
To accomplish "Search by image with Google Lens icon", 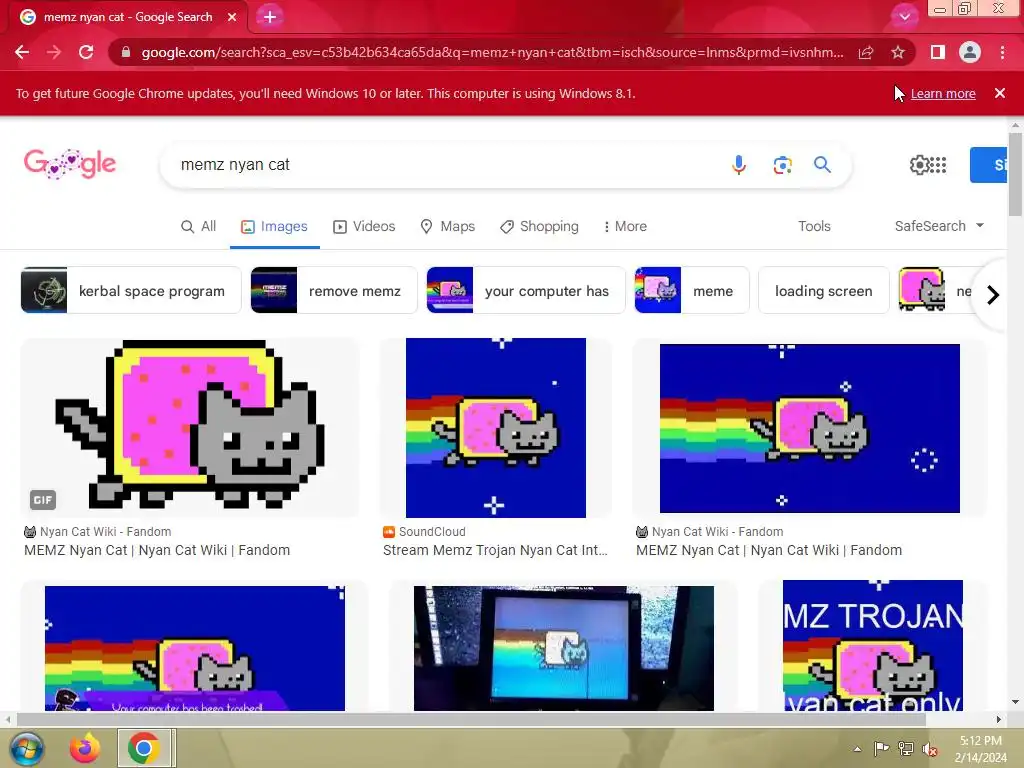I will click(x=782, y=165).
